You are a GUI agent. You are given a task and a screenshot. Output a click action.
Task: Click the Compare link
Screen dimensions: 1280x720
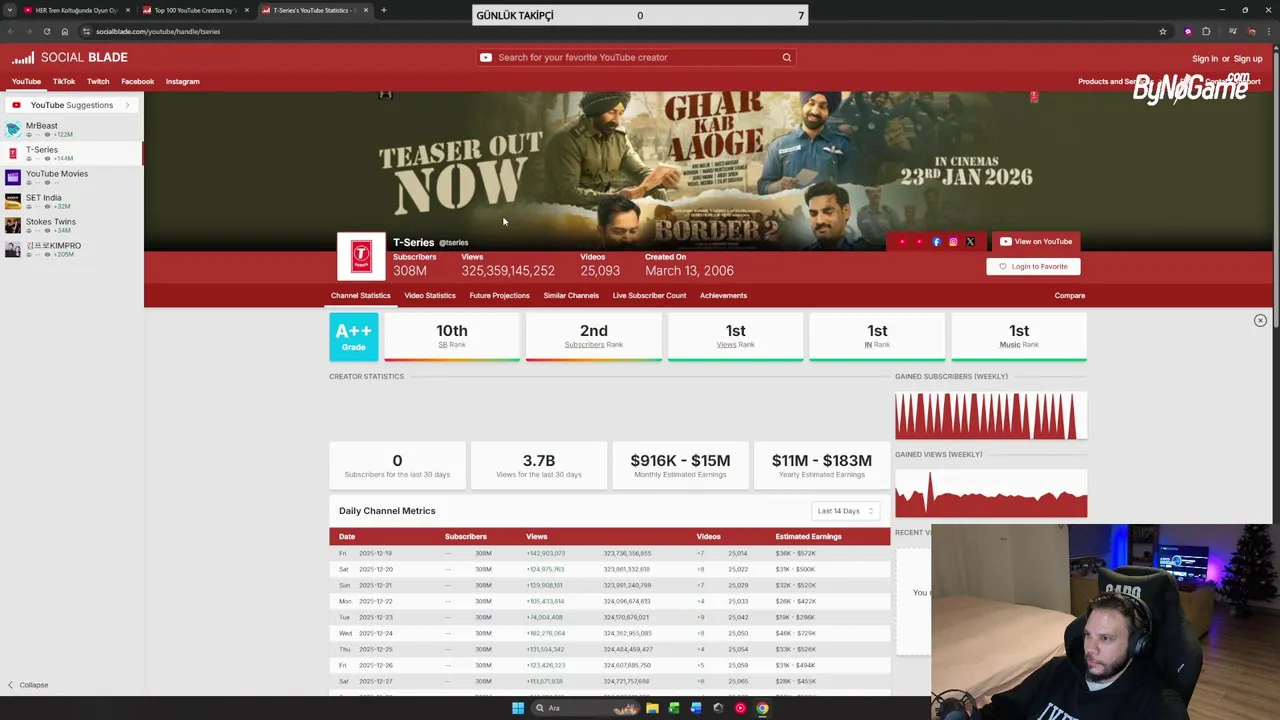click(1069, 295)
